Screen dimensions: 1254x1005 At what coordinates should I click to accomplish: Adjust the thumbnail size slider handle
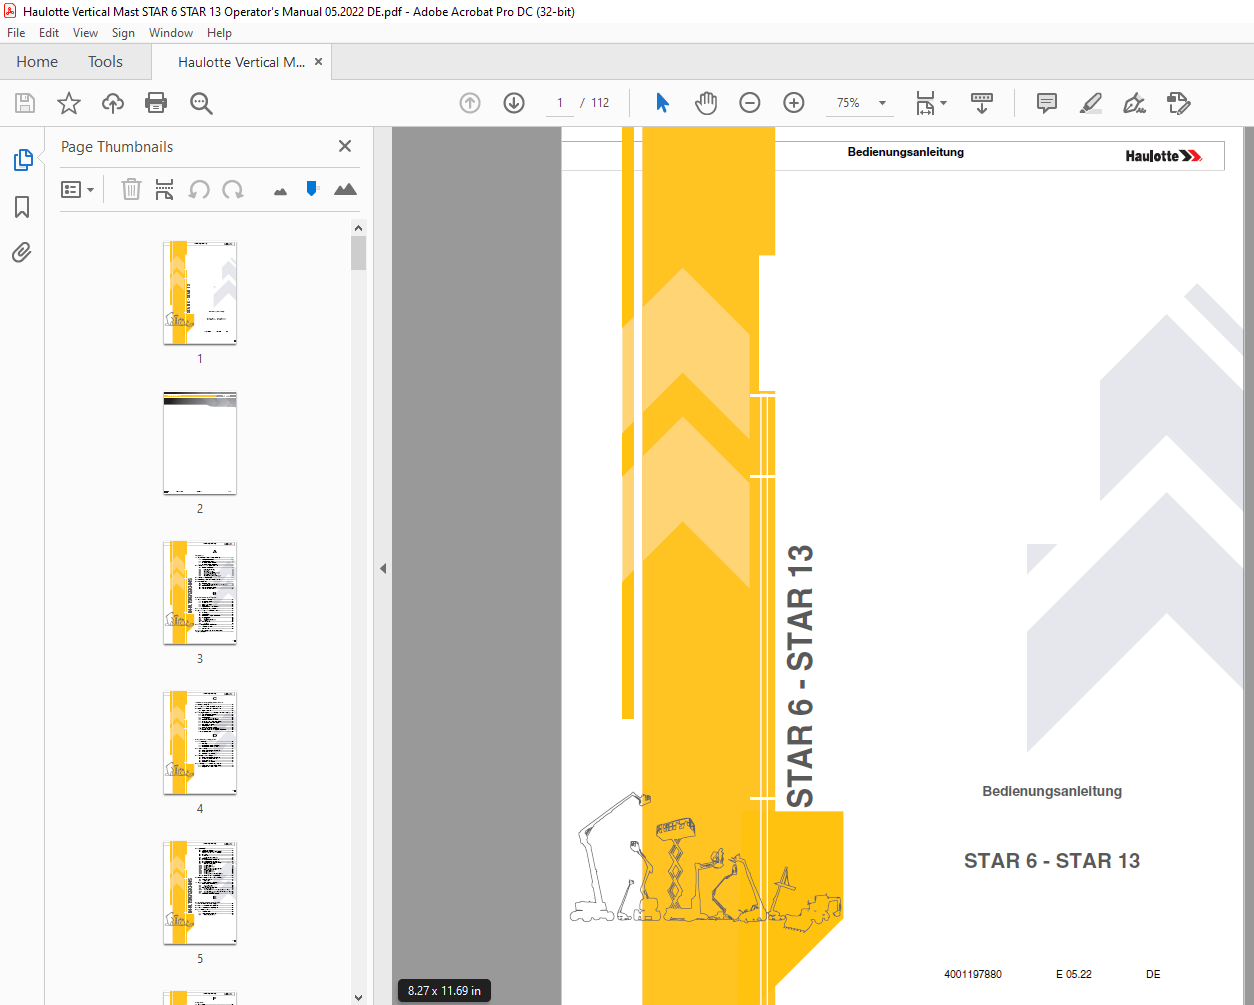coord(312,188)
